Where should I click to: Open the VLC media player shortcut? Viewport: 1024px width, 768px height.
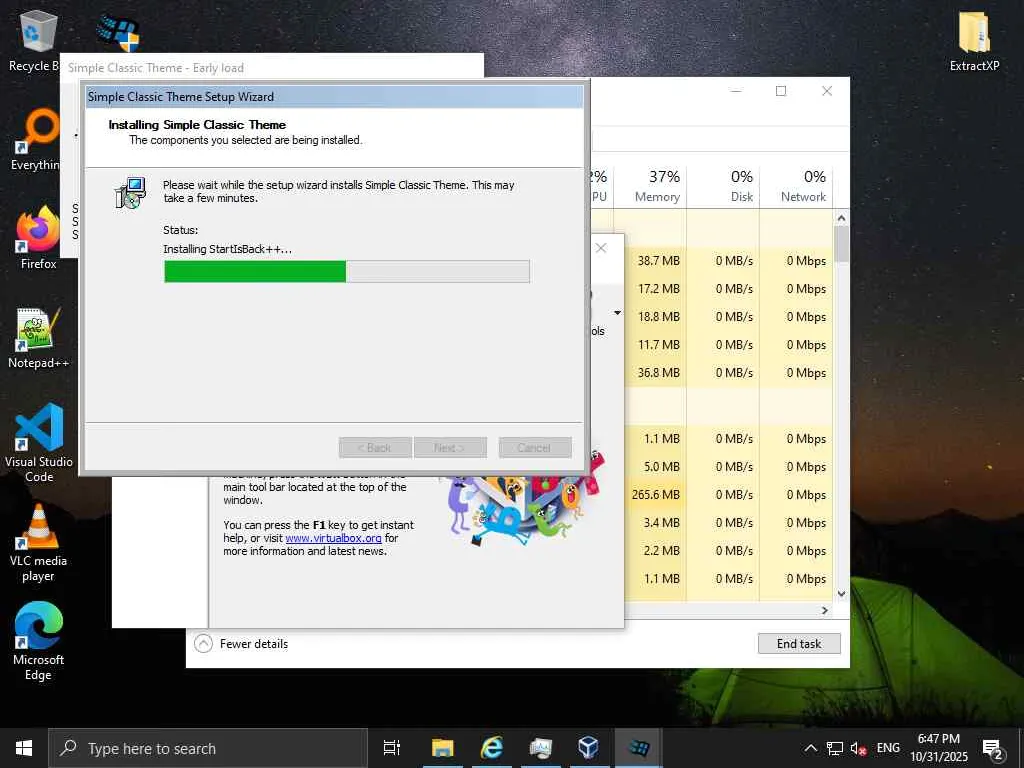tap(38, 542)
